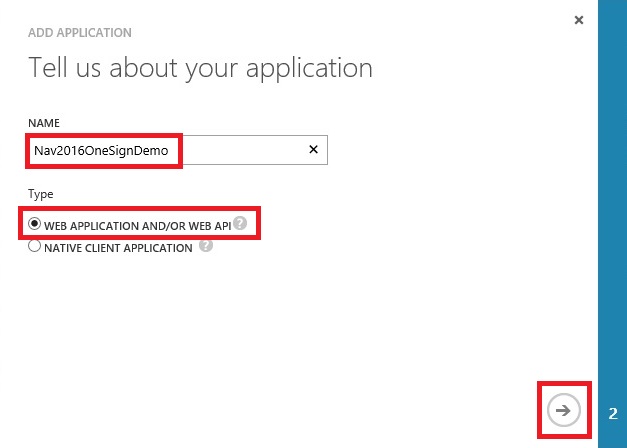The width and height of the screenshot is (627, 448).
Task: Click the step 2 indicator on blue bar
Action: click(612, 412)
